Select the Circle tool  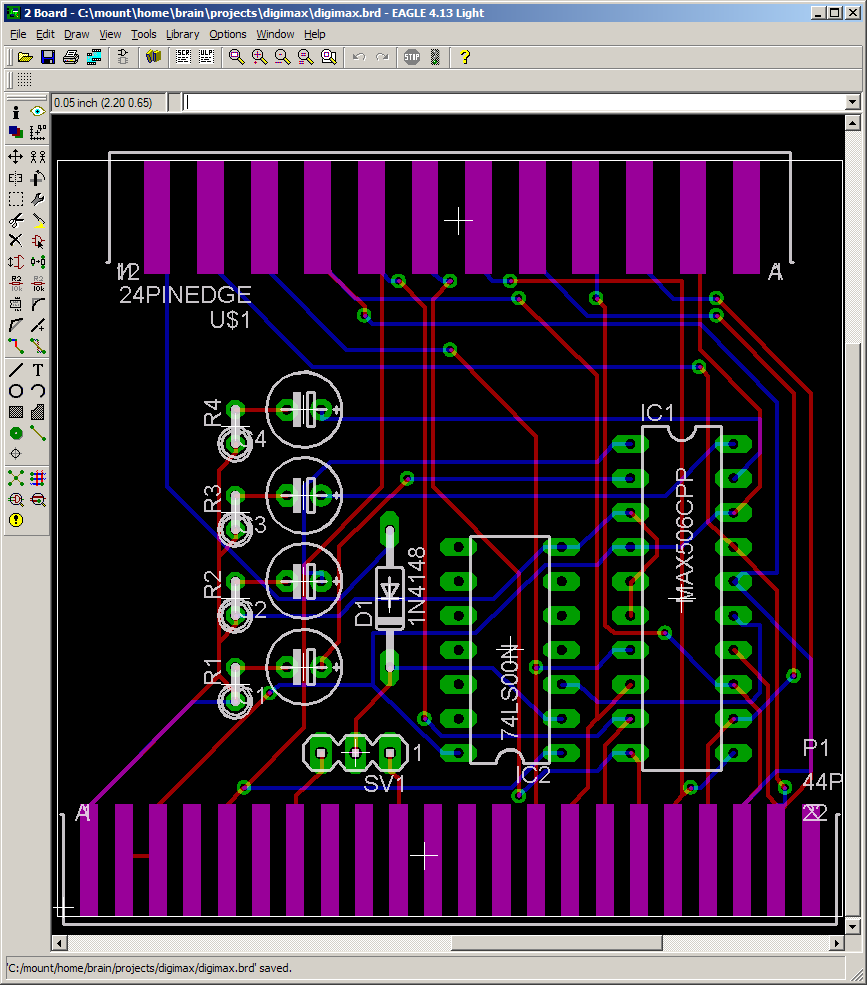pyautogui.click(x=16, y=391)
